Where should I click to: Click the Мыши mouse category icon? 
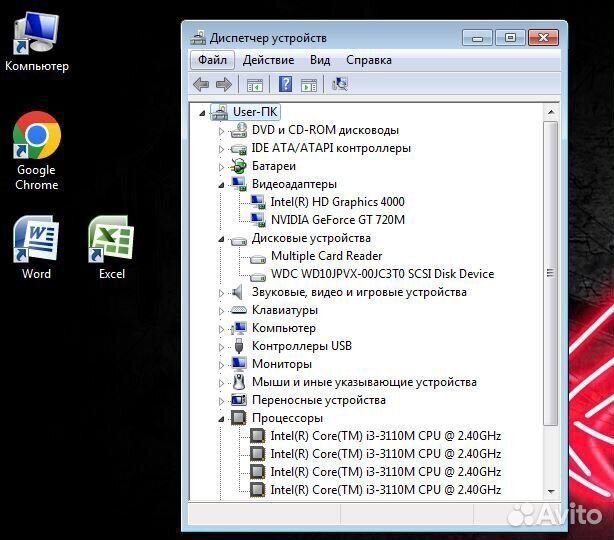pos(238,382)
